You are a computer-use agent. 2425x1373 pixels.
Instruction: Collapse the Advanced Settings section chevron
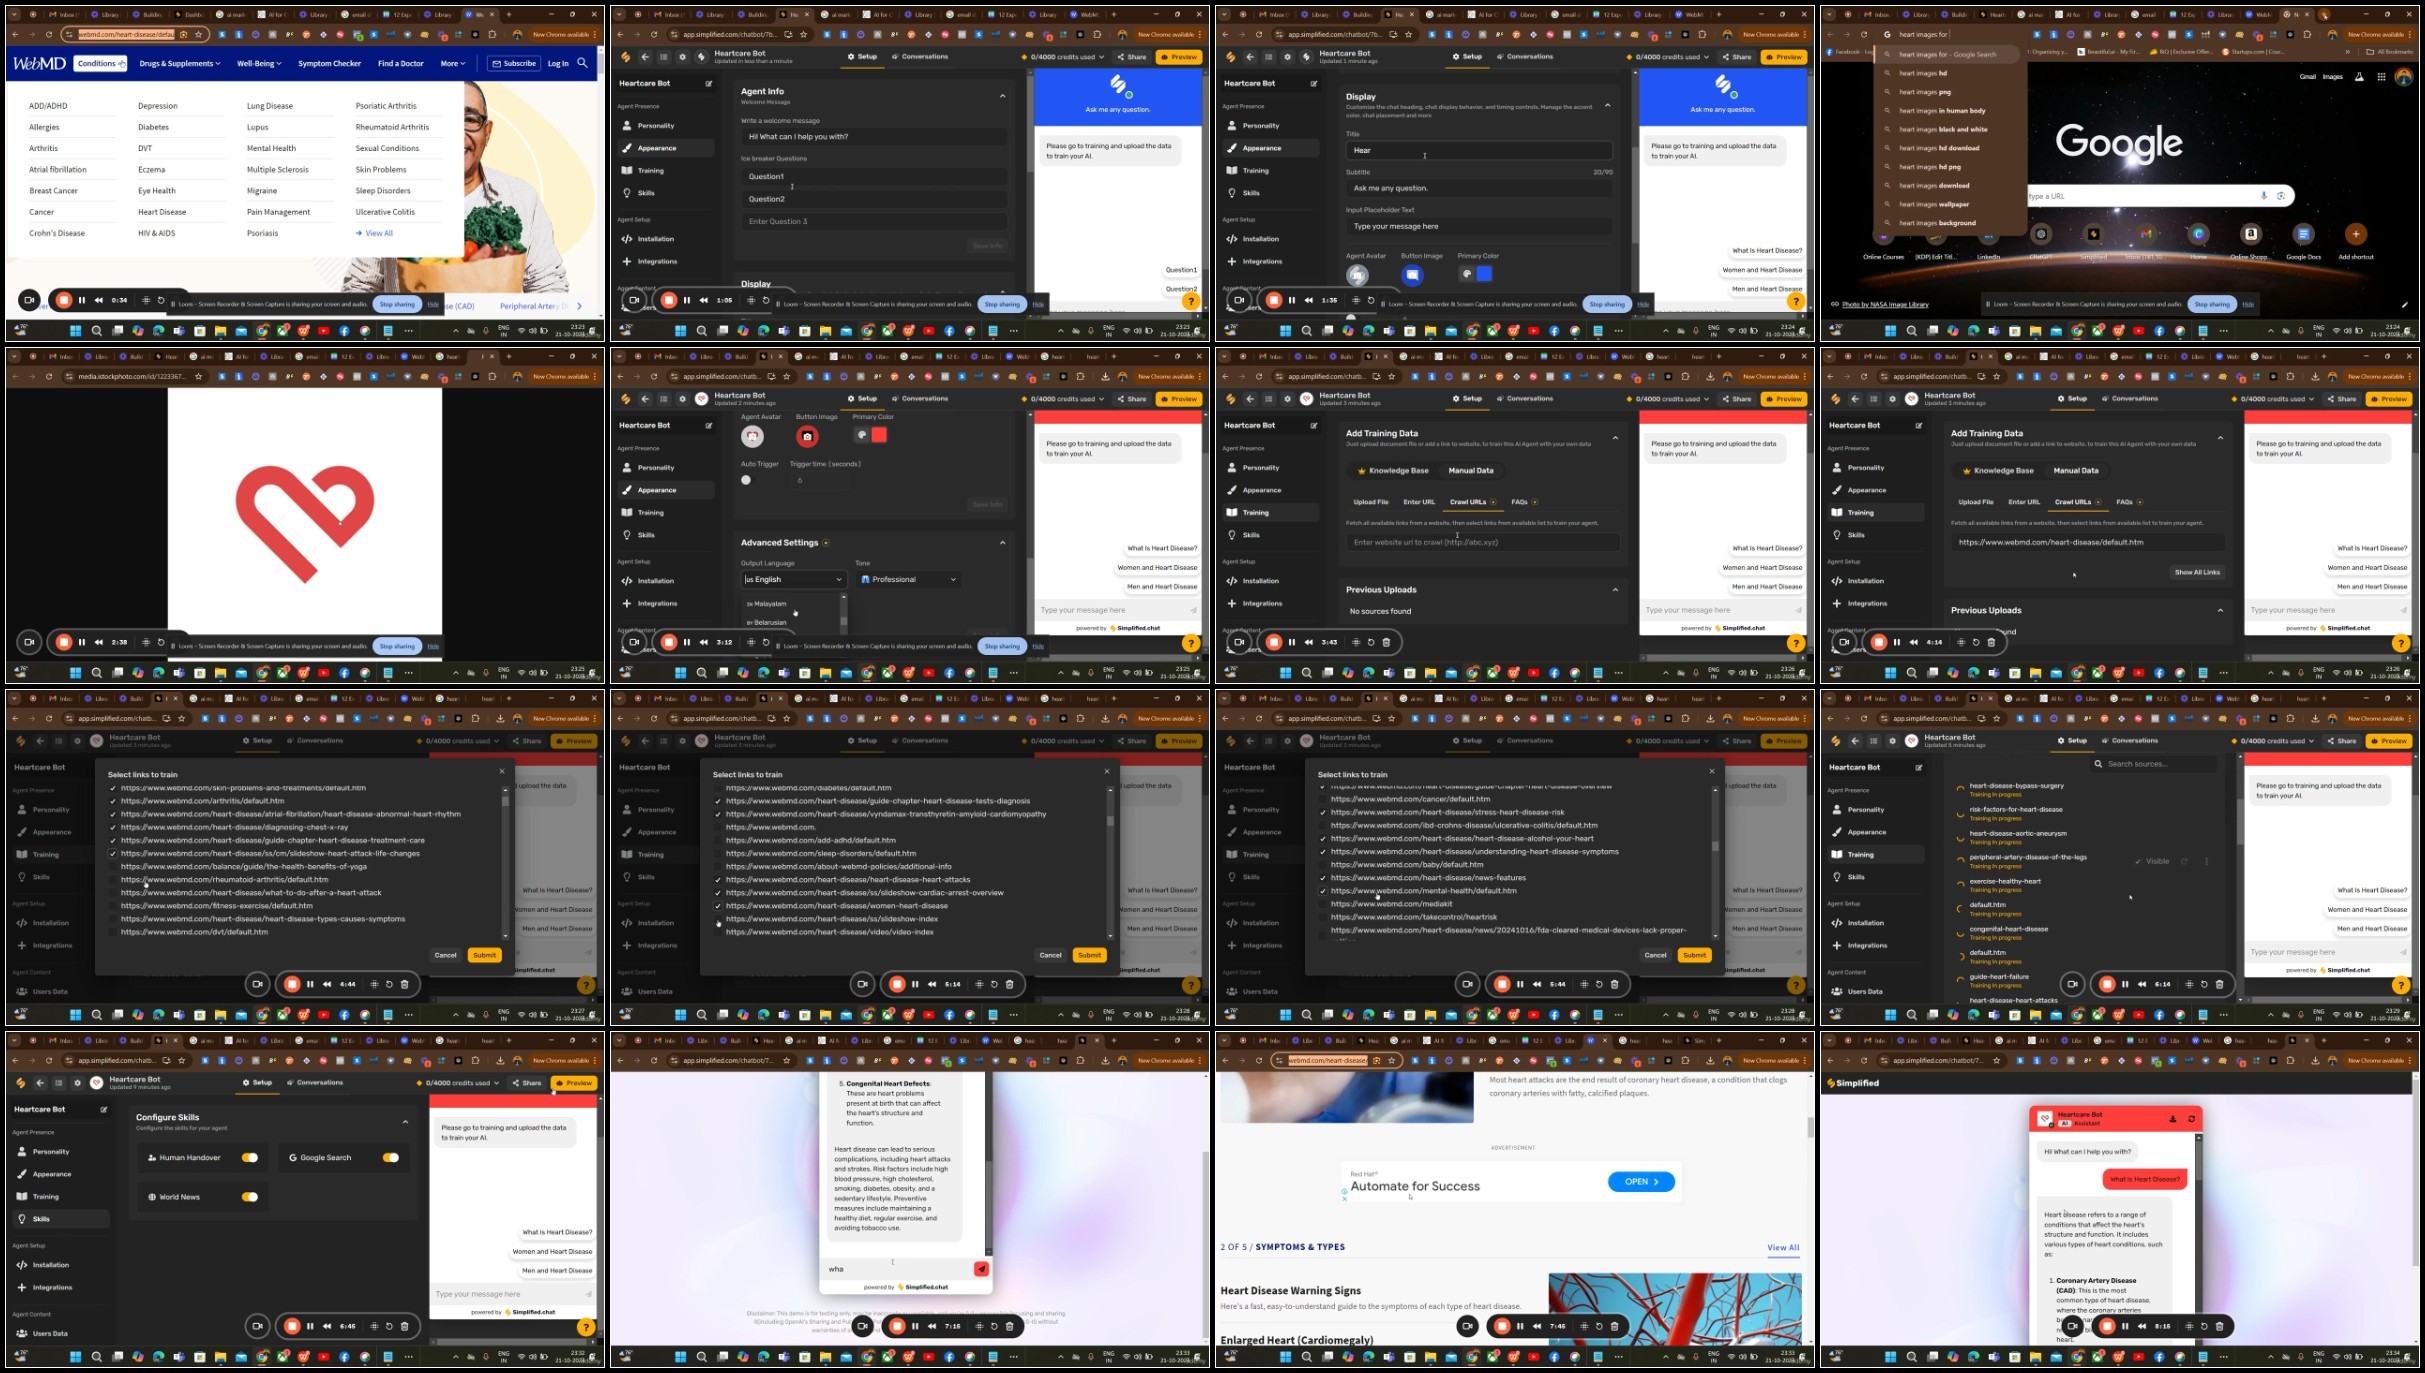(x=1002, y=543)
